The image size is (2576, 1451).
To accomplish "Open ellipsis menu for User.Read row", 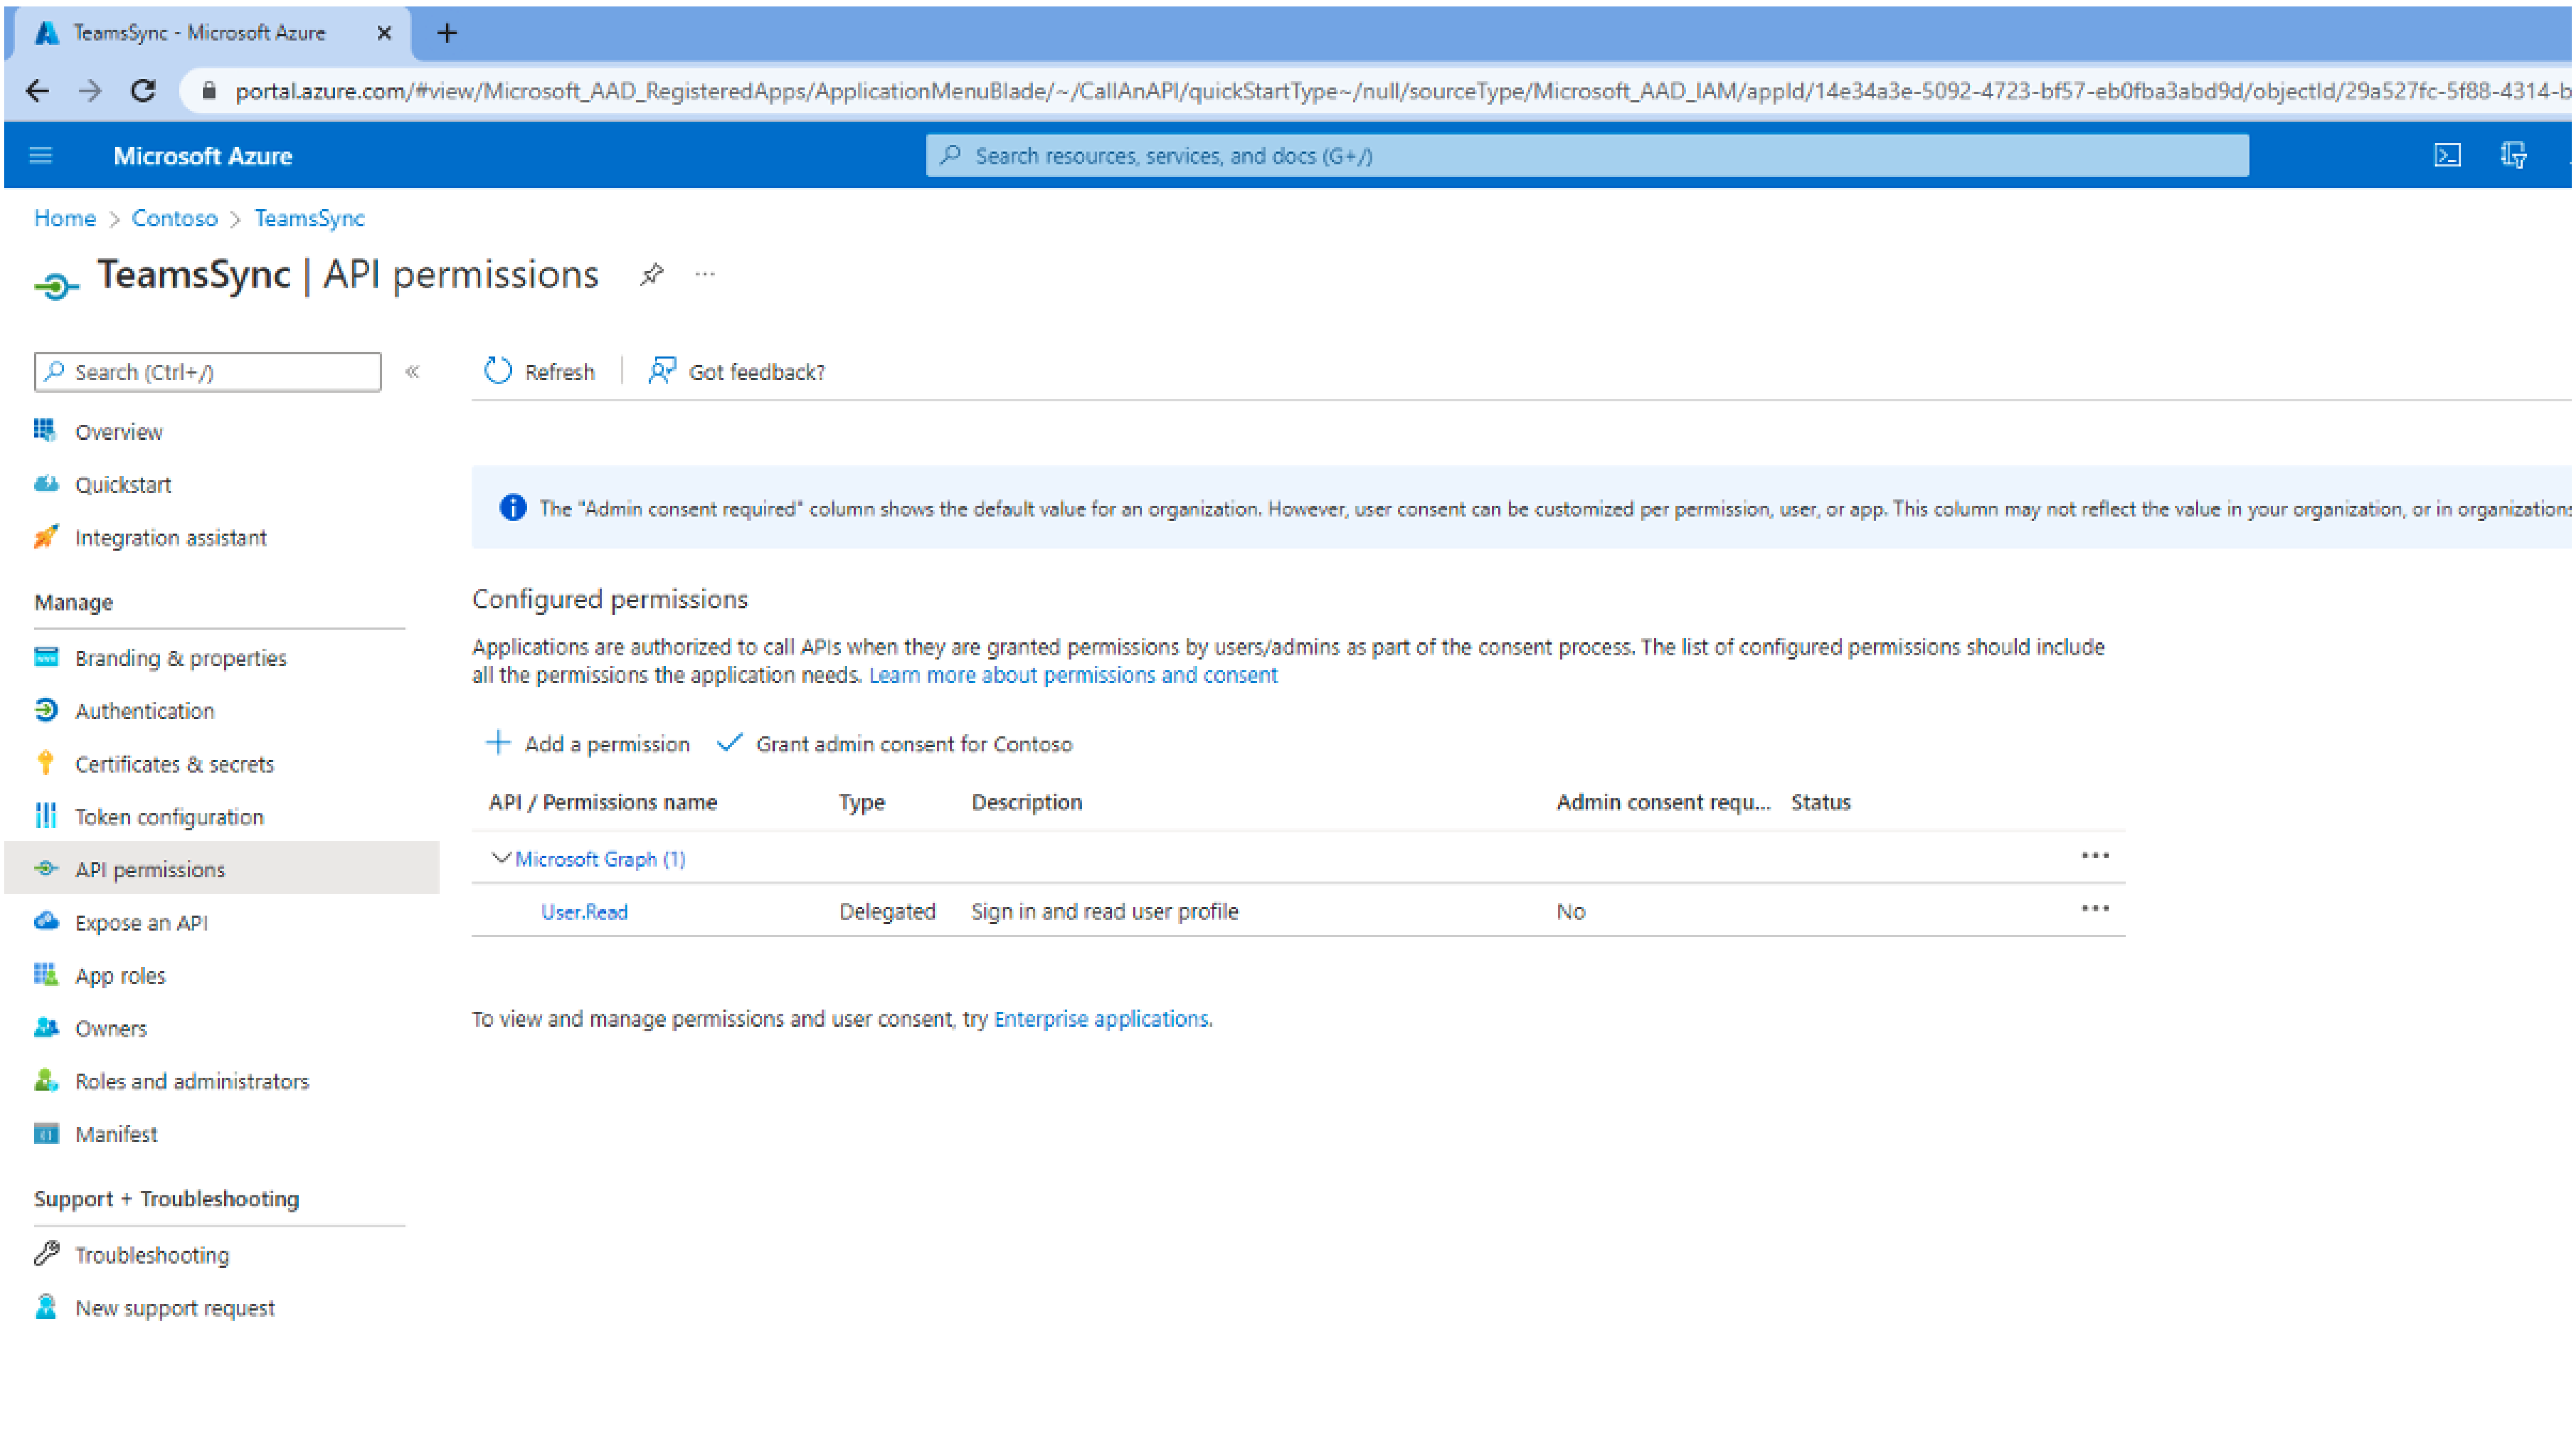I will (2095, 909).
